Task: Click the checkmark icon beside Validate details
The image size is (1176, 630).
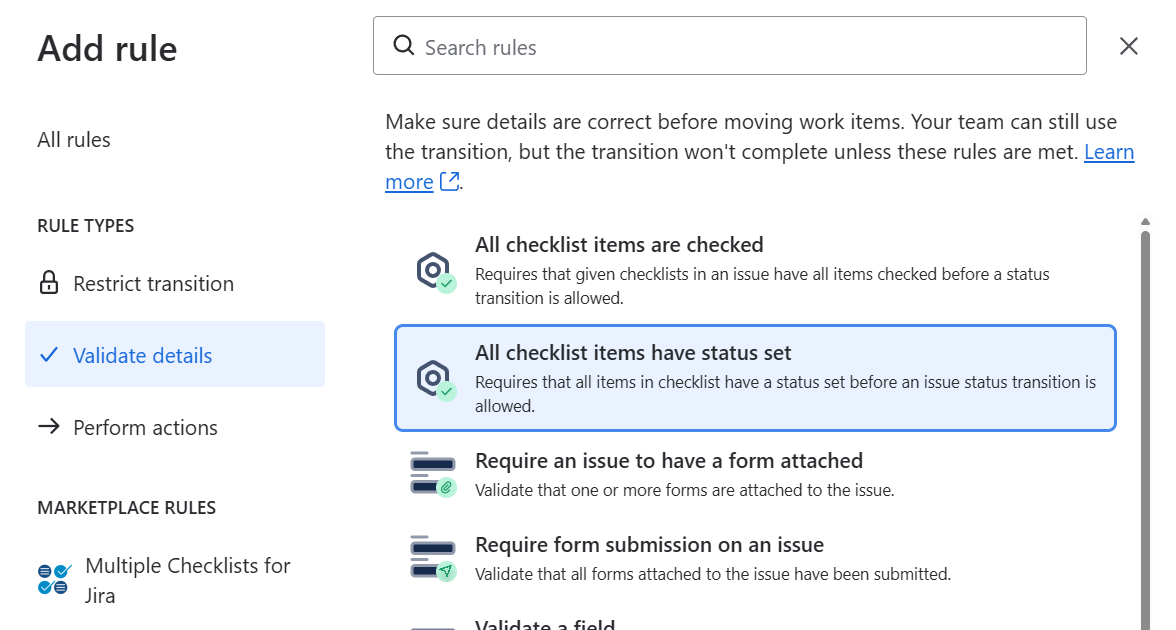Action: pyautogui.click(x=49, y=355)
